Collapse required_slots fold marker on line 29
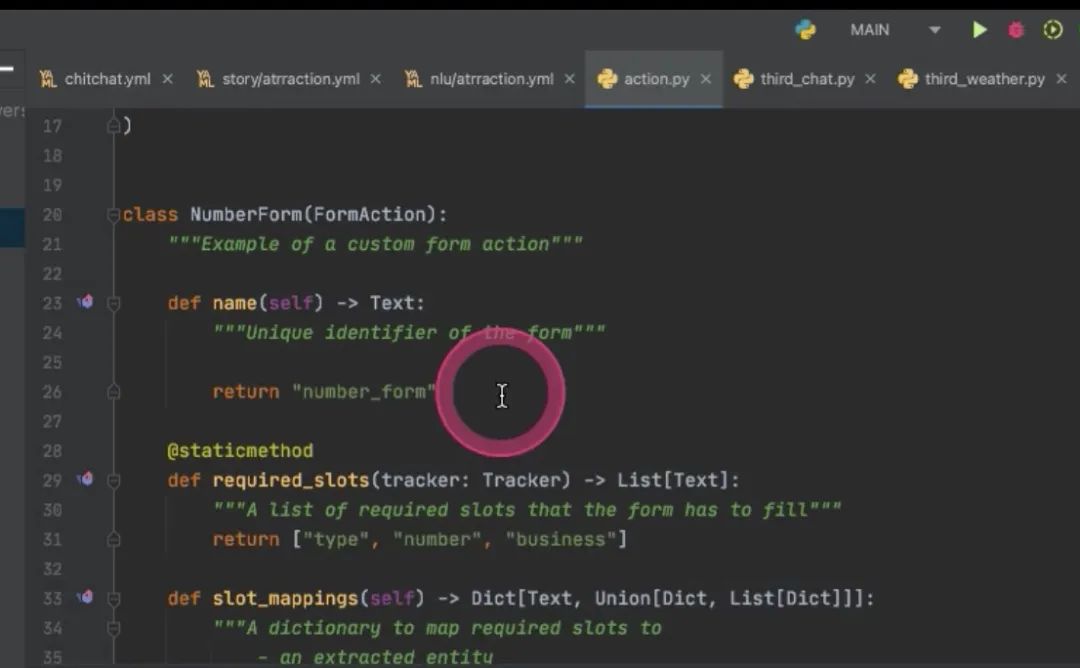Screen dimensions: 1080x668 point(114,480)
